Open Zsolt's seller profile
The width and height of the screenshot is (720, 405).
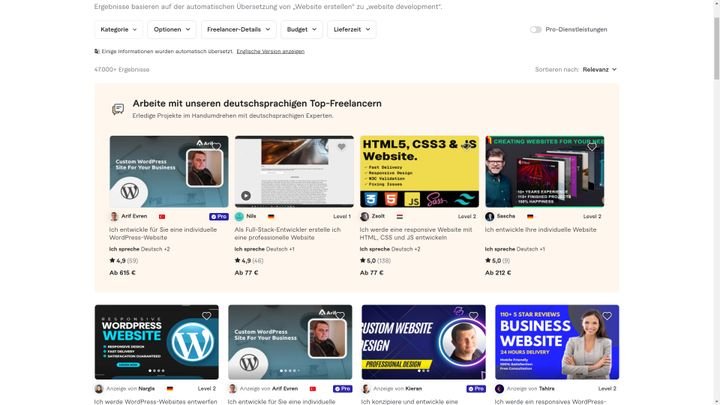coord(378,216)
